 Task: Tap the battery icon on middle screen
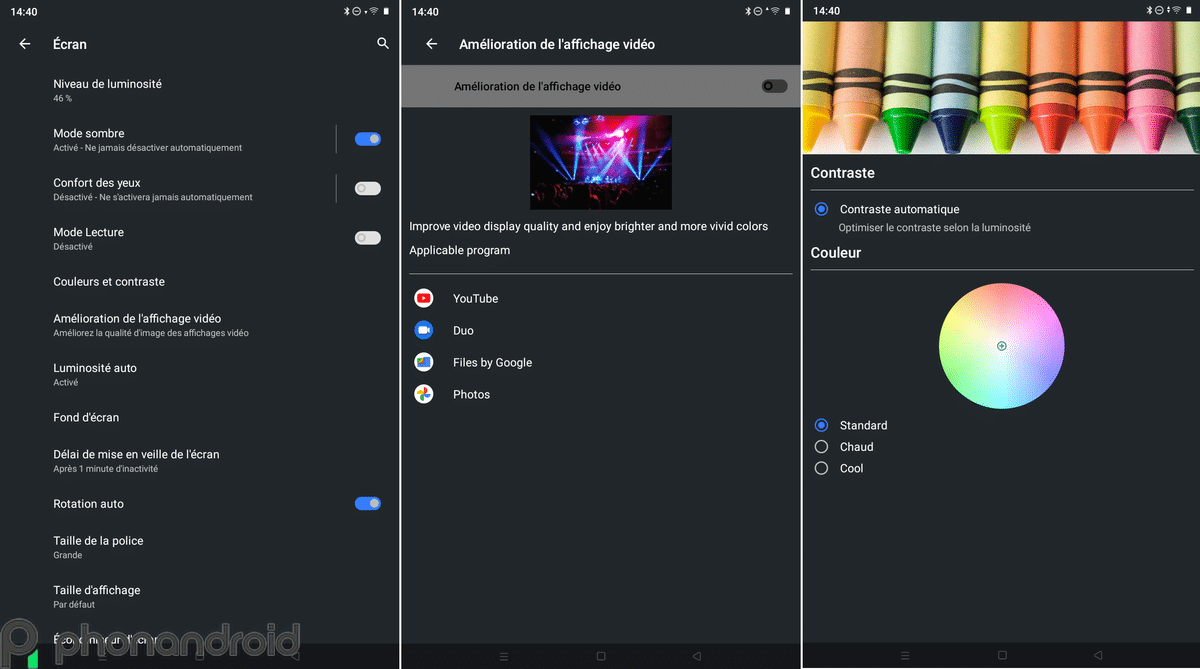(x=786, y=11)
